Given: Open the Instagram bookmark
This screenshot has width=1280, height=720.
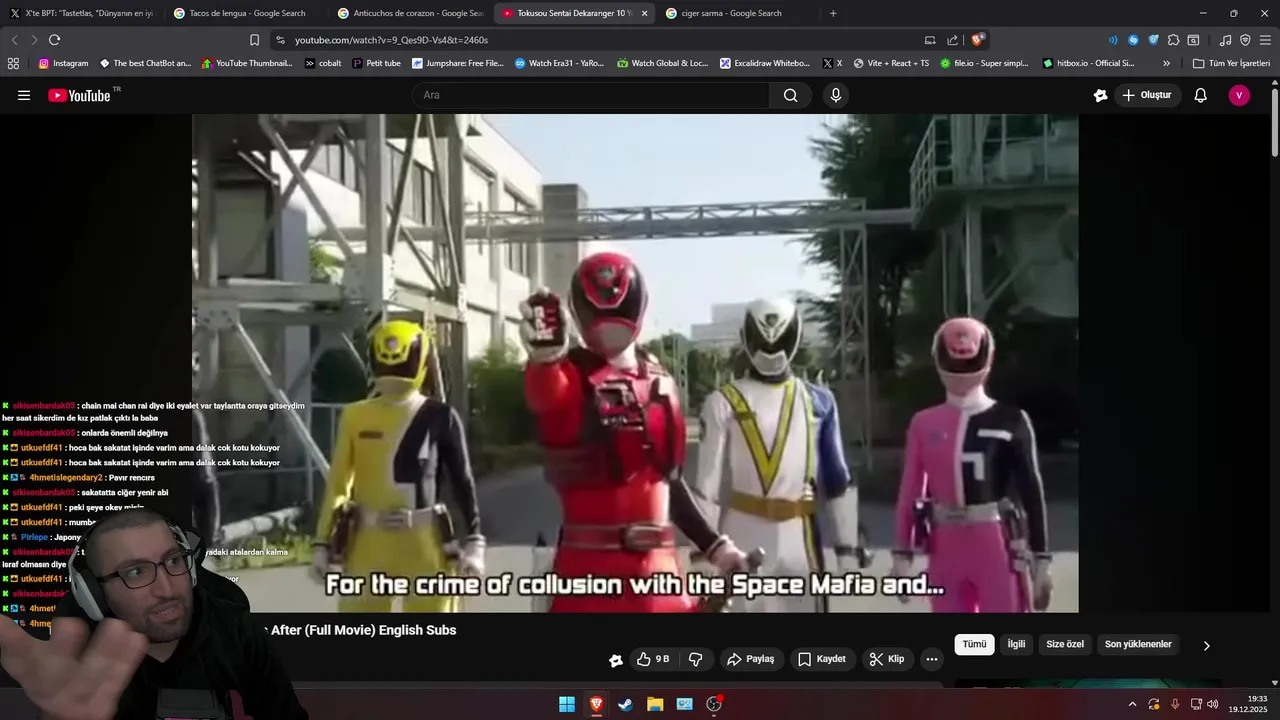Looking at the screenshot, I should [x=63, y=63].
